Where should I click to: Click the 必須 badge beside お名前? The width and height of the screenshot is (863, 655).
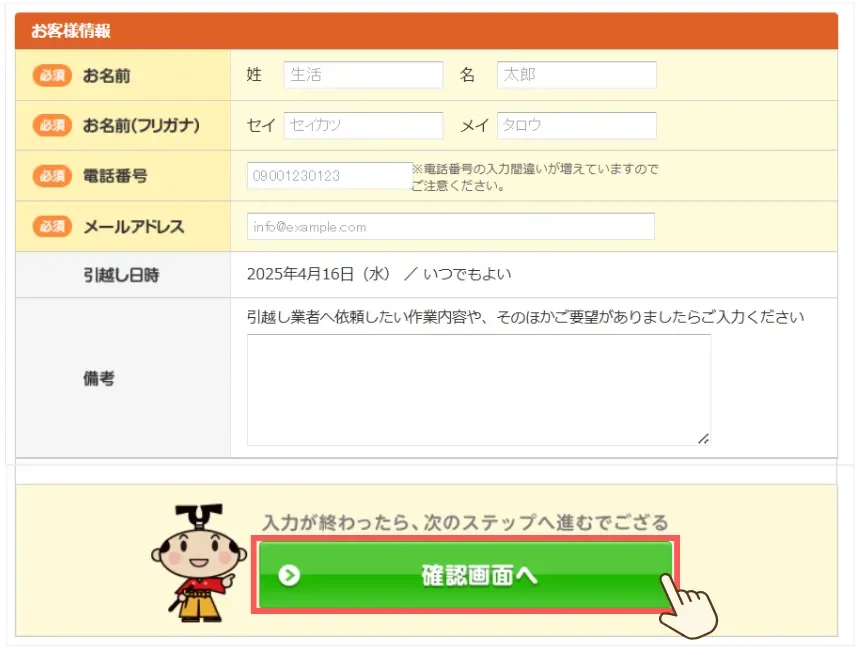coord(51,75)
